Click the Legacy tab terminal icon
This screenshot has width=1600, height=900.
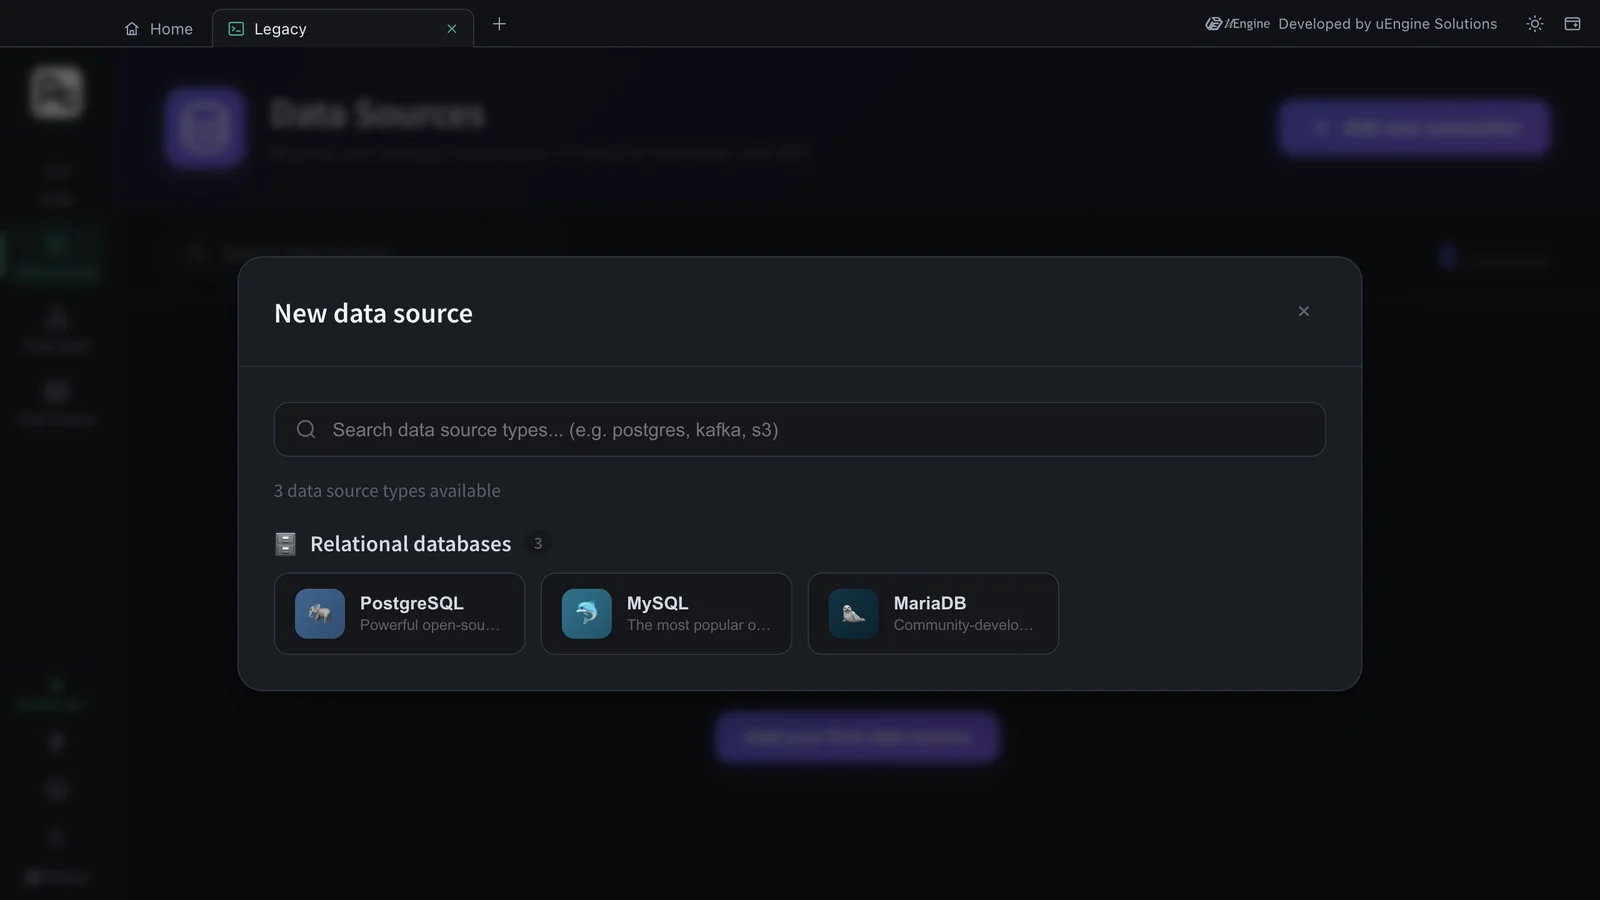pyautogui.click(x=236, y=29)
